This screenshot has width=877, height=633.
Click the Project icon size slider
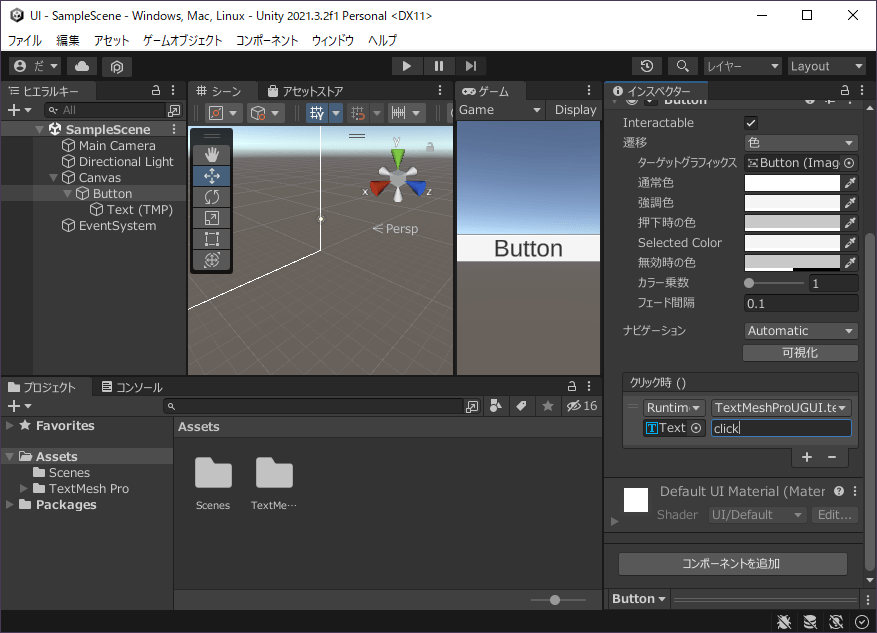[558, 600]
